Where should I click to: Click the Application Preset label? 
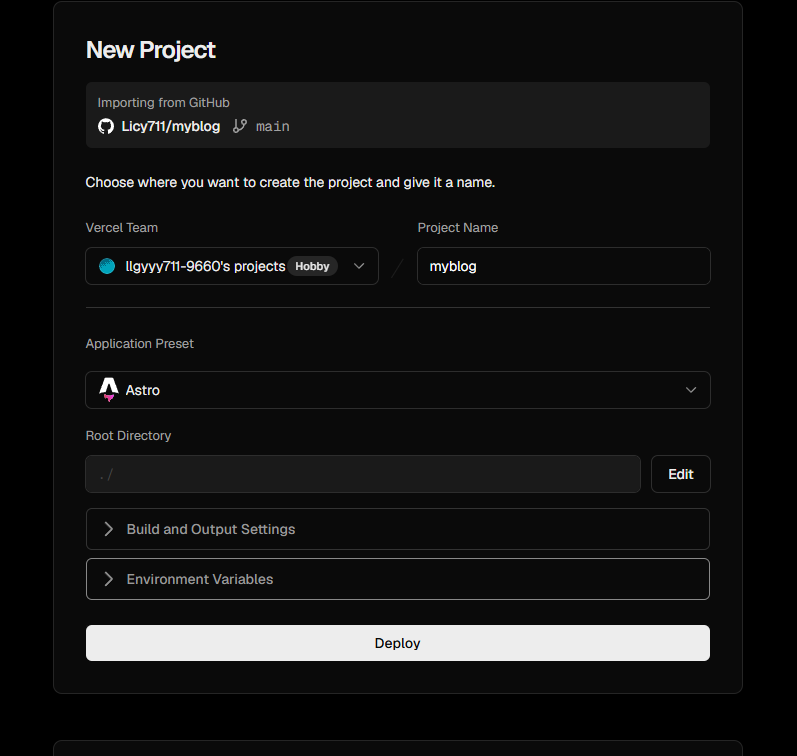[x=139, y=344]
